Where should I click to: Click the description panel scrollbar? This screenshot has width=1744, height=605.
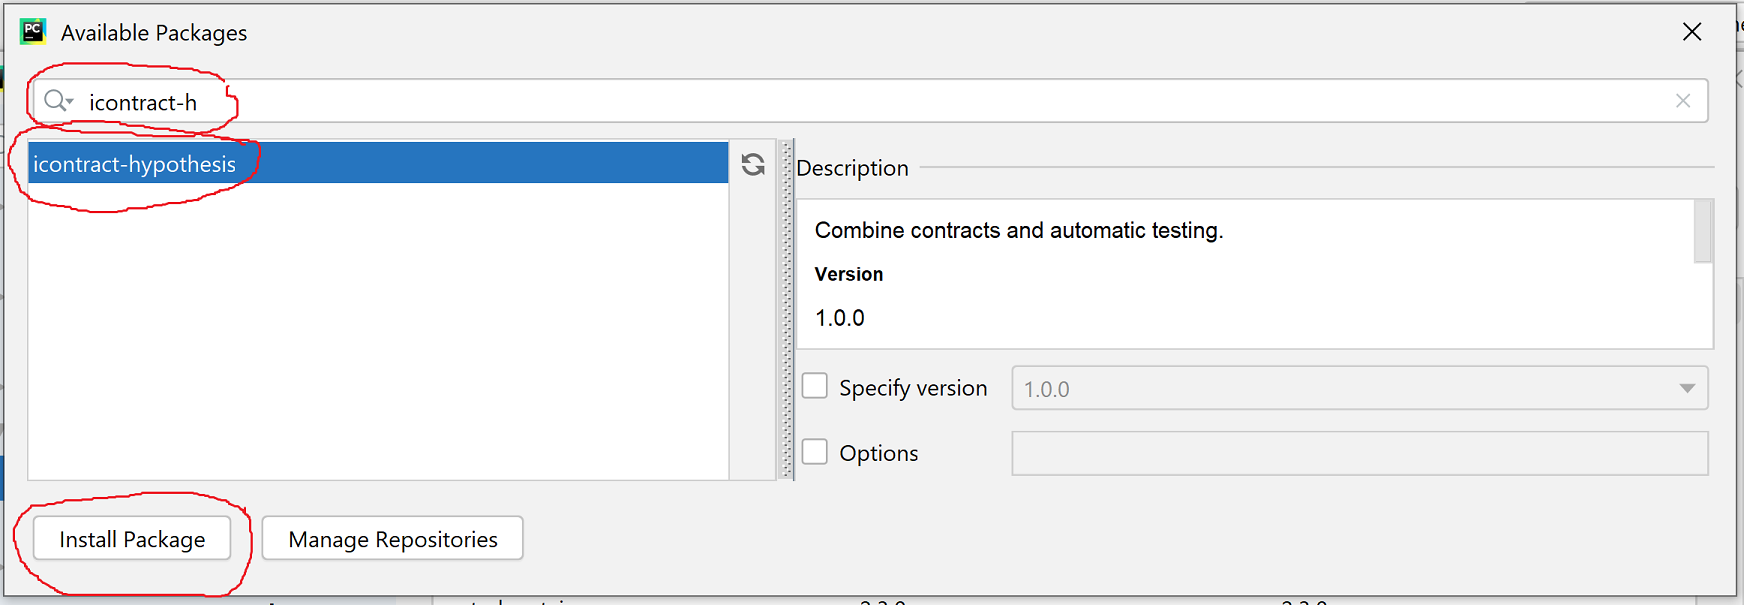[1703, 231]
